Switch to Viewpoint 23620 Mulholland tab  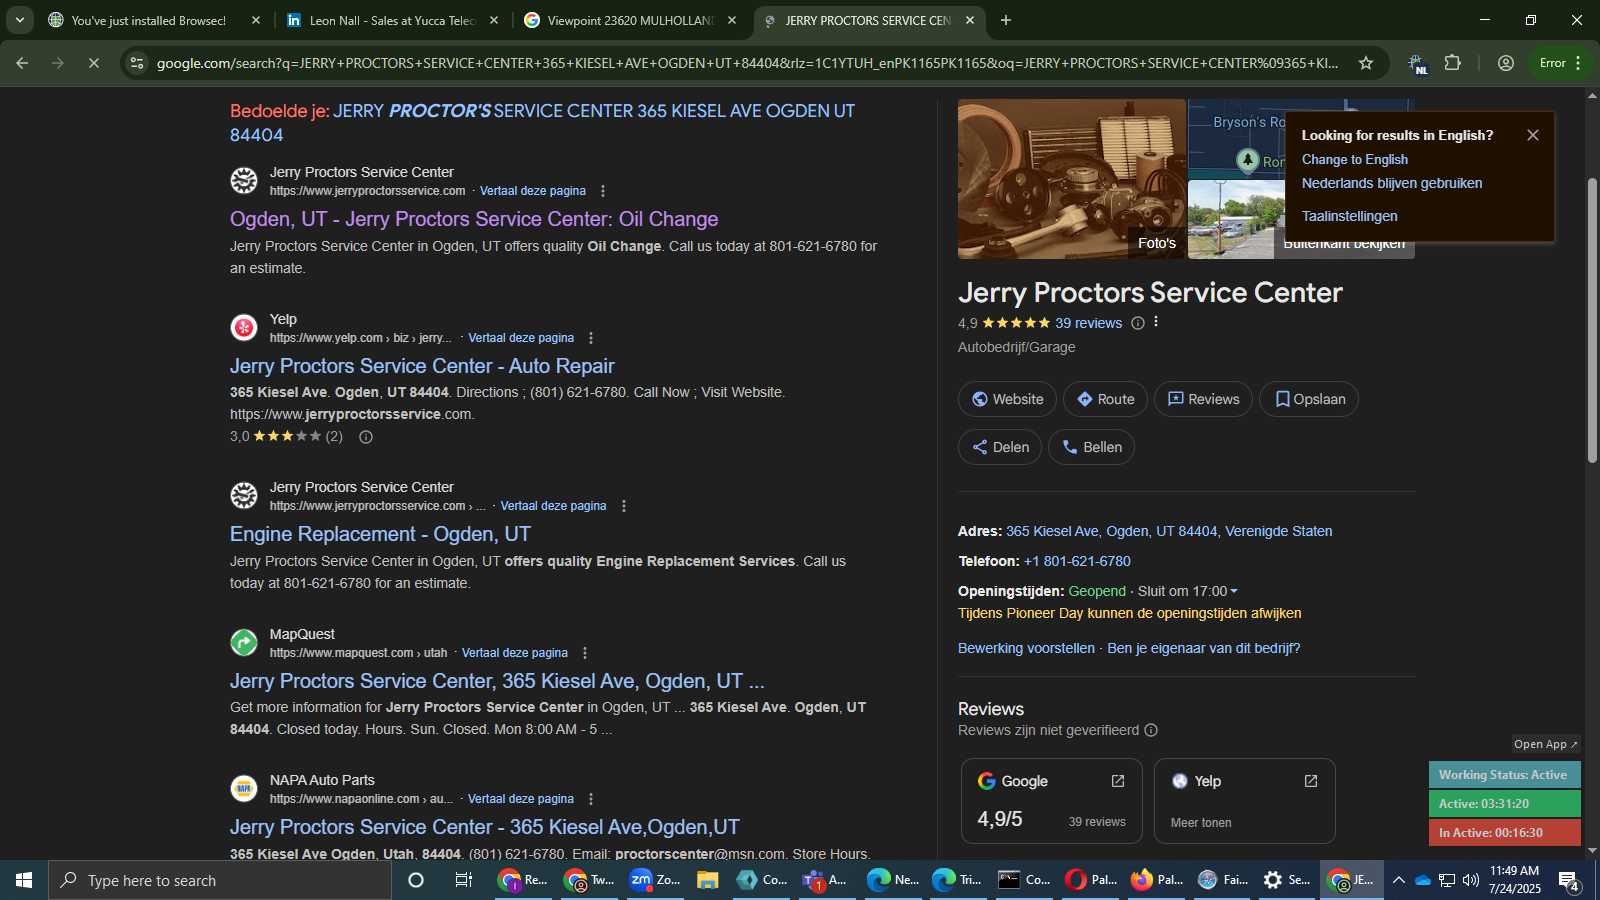pos(630,20)
